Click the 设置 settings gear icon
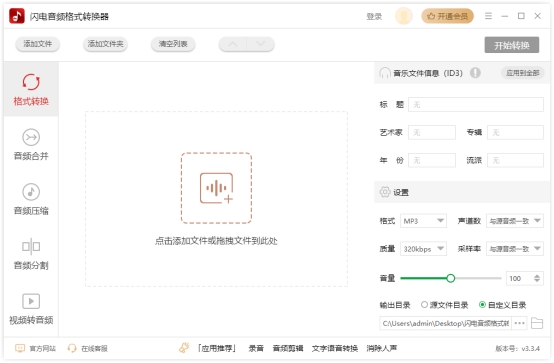The height and width of the screenshot is (363, 554). [385, 192]
